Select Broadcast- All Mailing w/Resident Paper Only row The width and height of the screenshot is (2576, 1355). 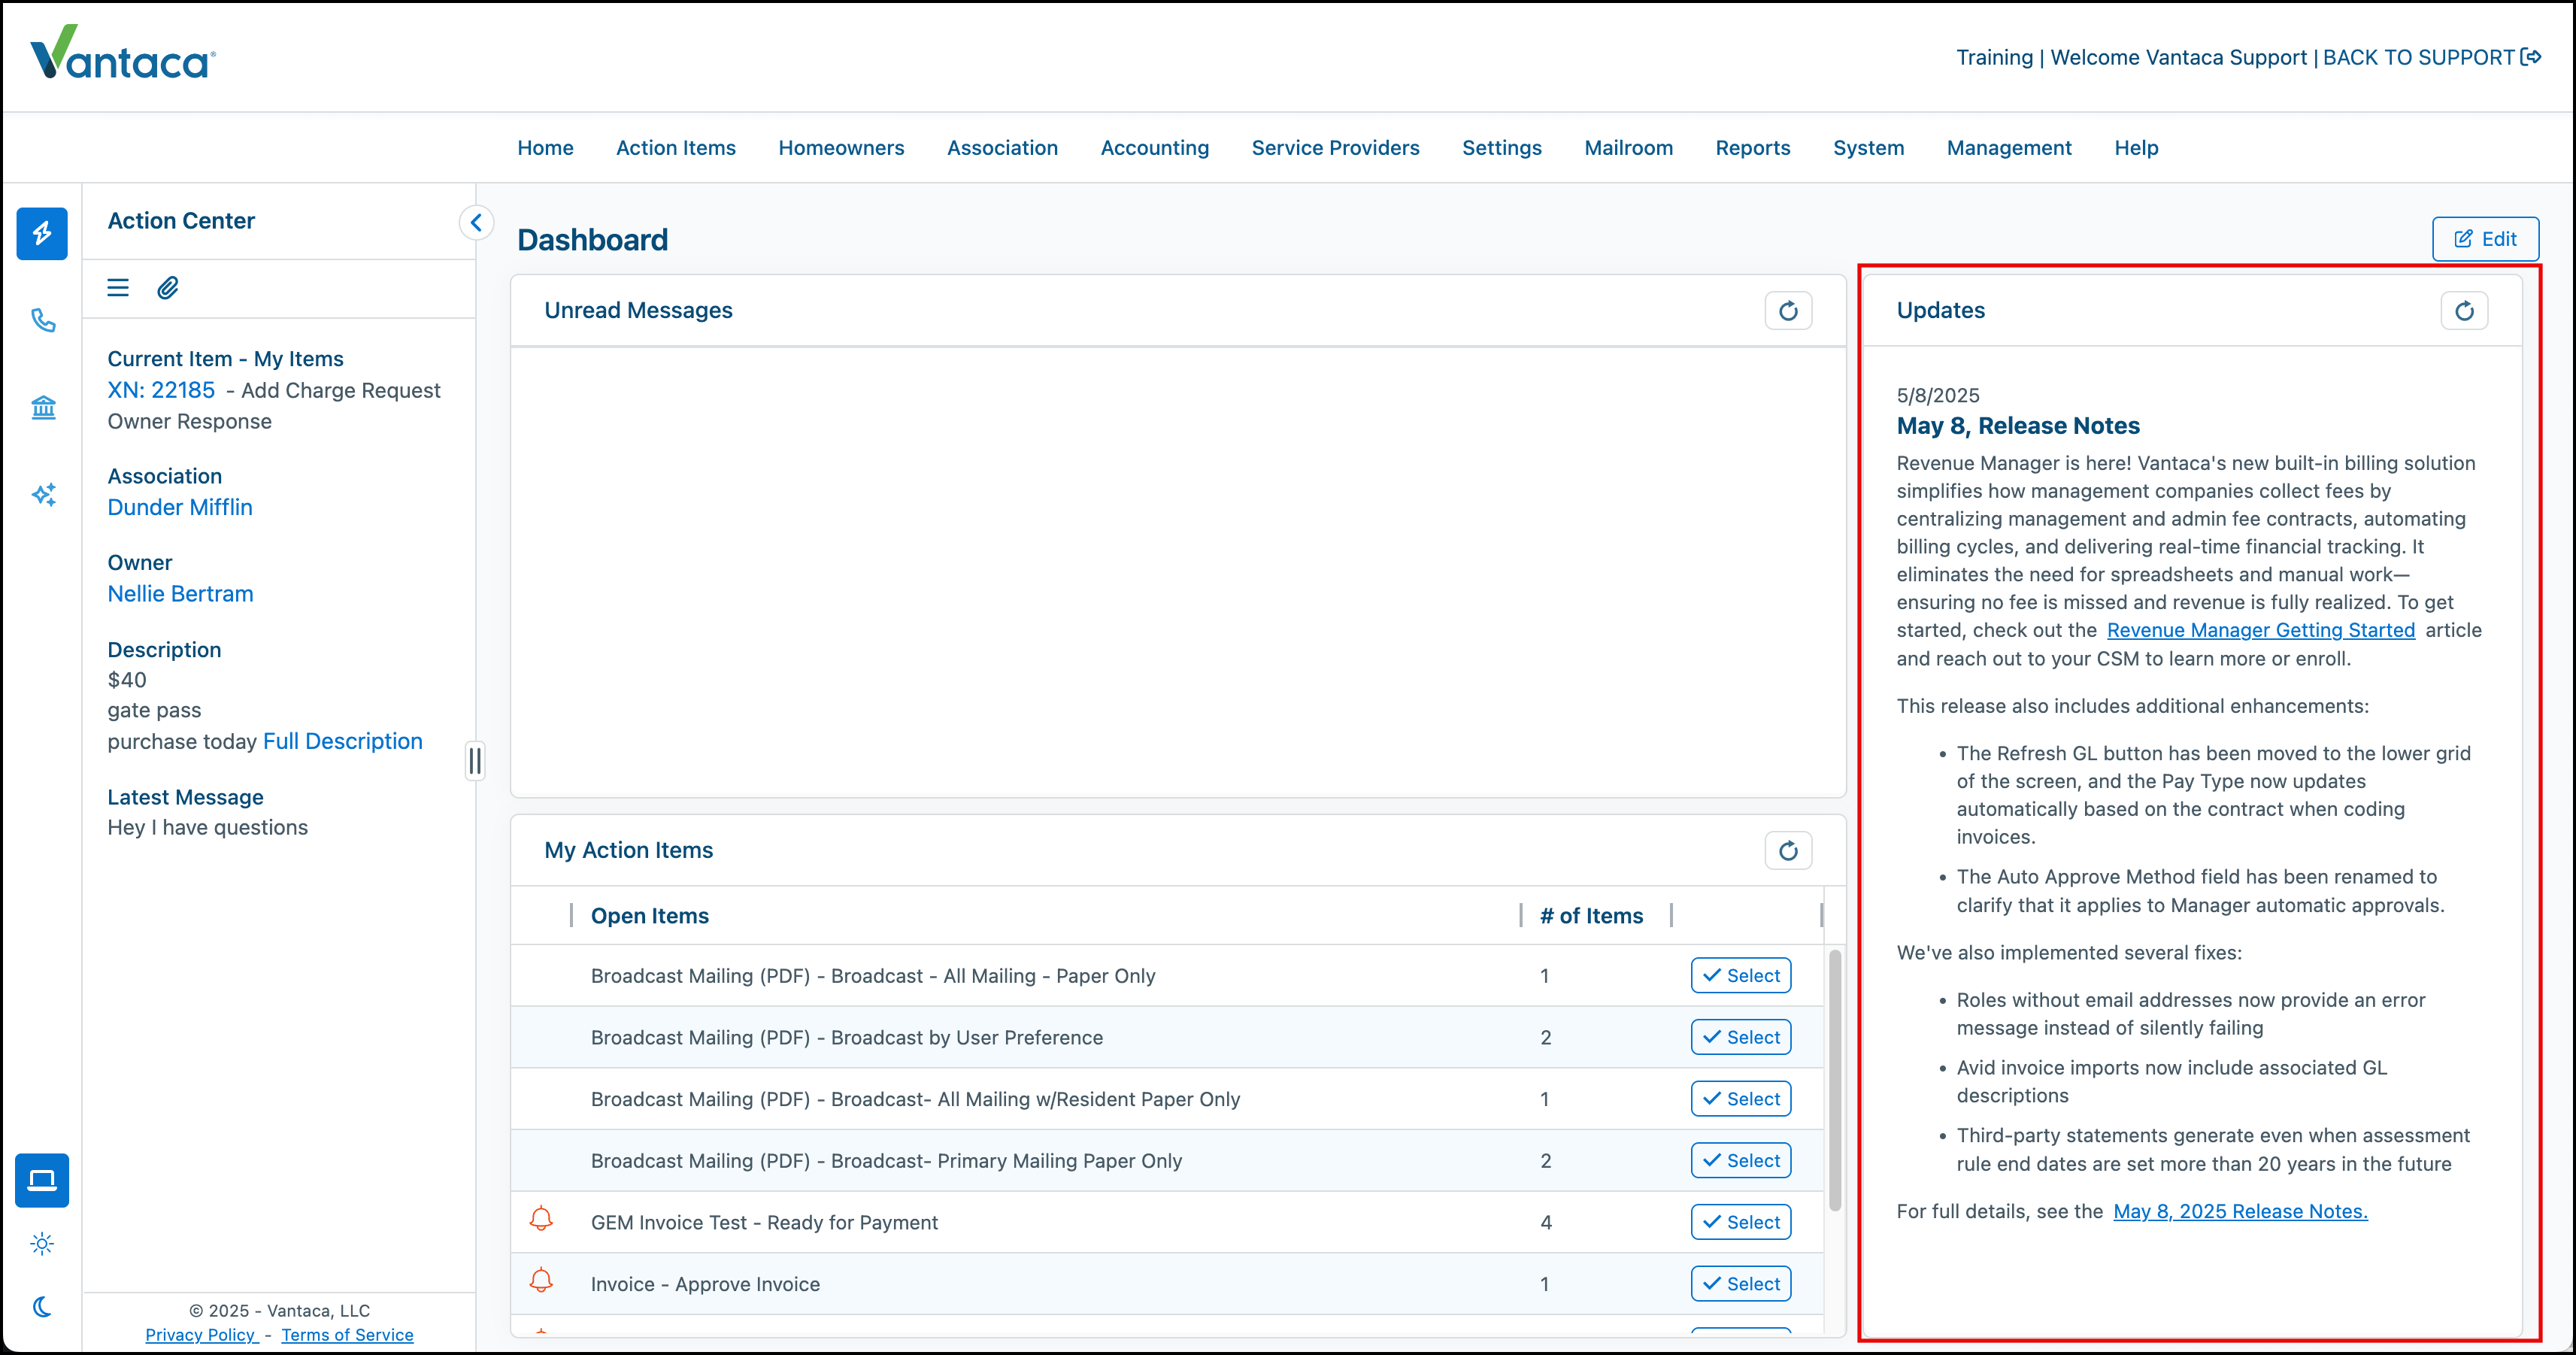click(x=1740, y=1099)
